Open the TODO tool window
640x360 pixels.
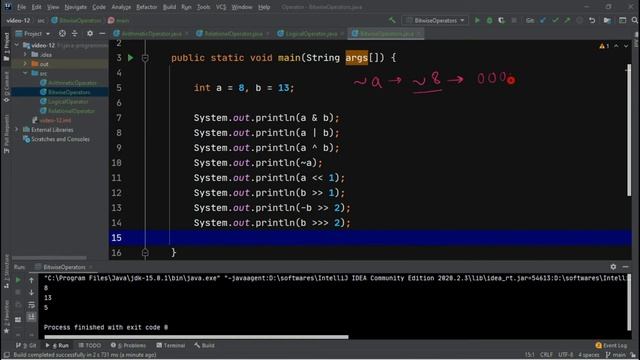tap(89, 345)
